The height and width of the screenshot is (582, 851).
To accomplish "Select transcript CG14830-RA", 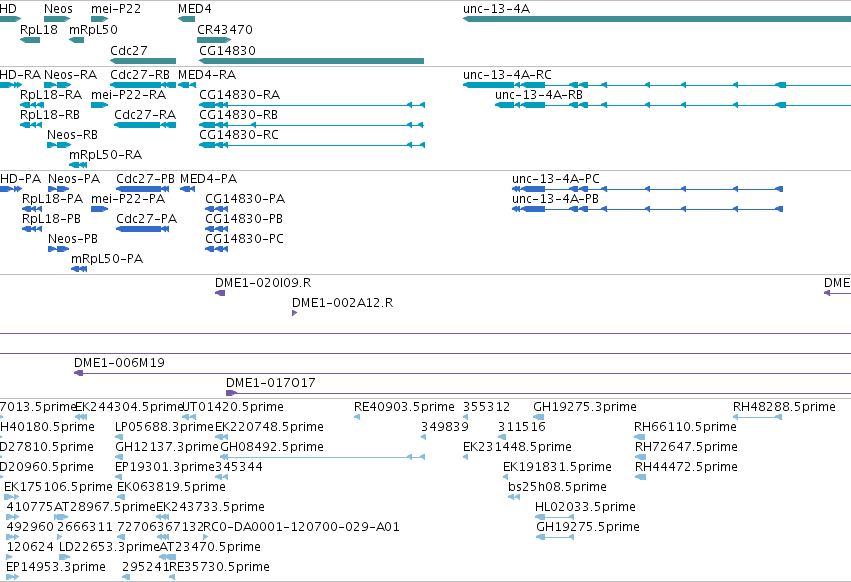I will (312, 105).
